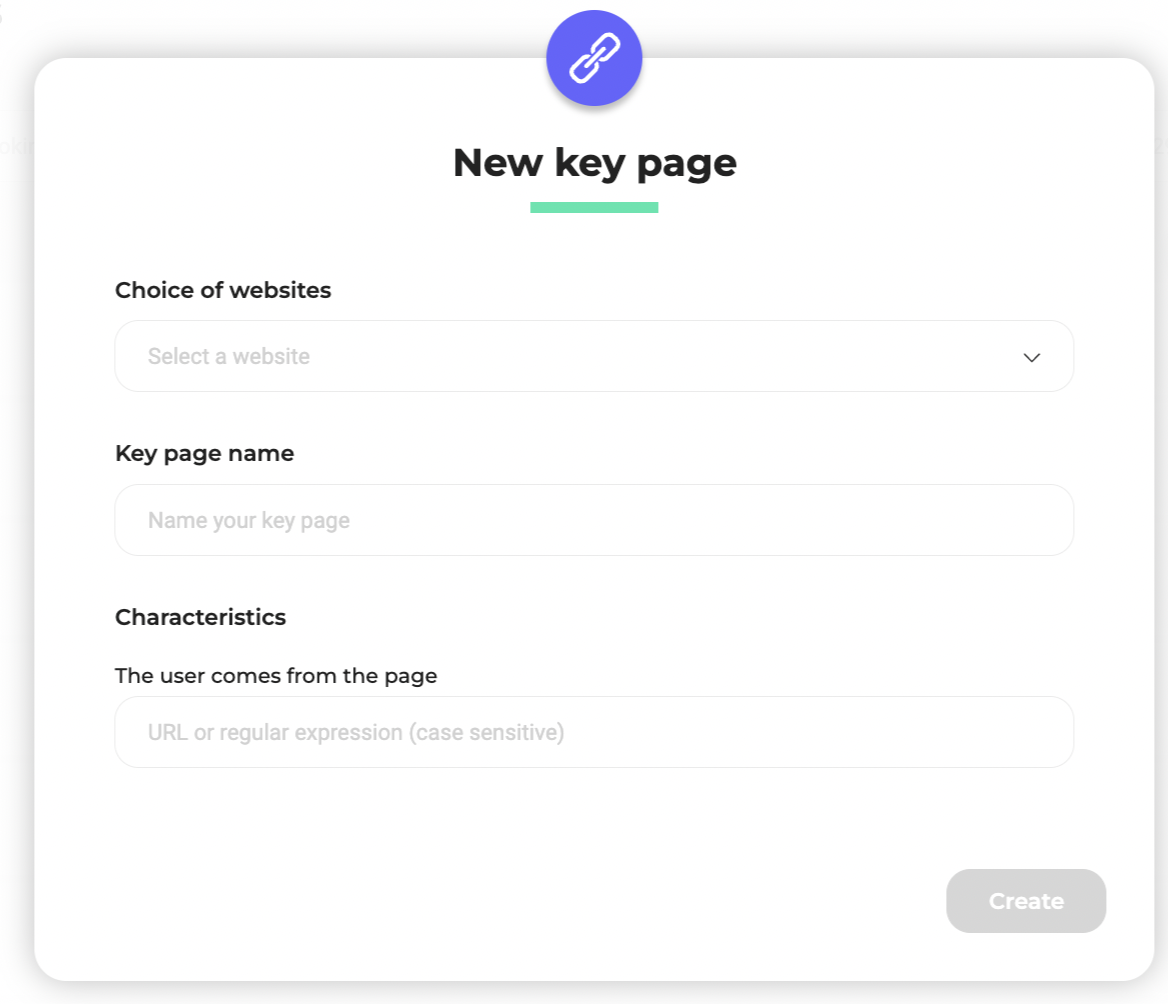Focus the Name your key page field
The height and width of the screenshot is (1004, 1168).
coord(594,520)
